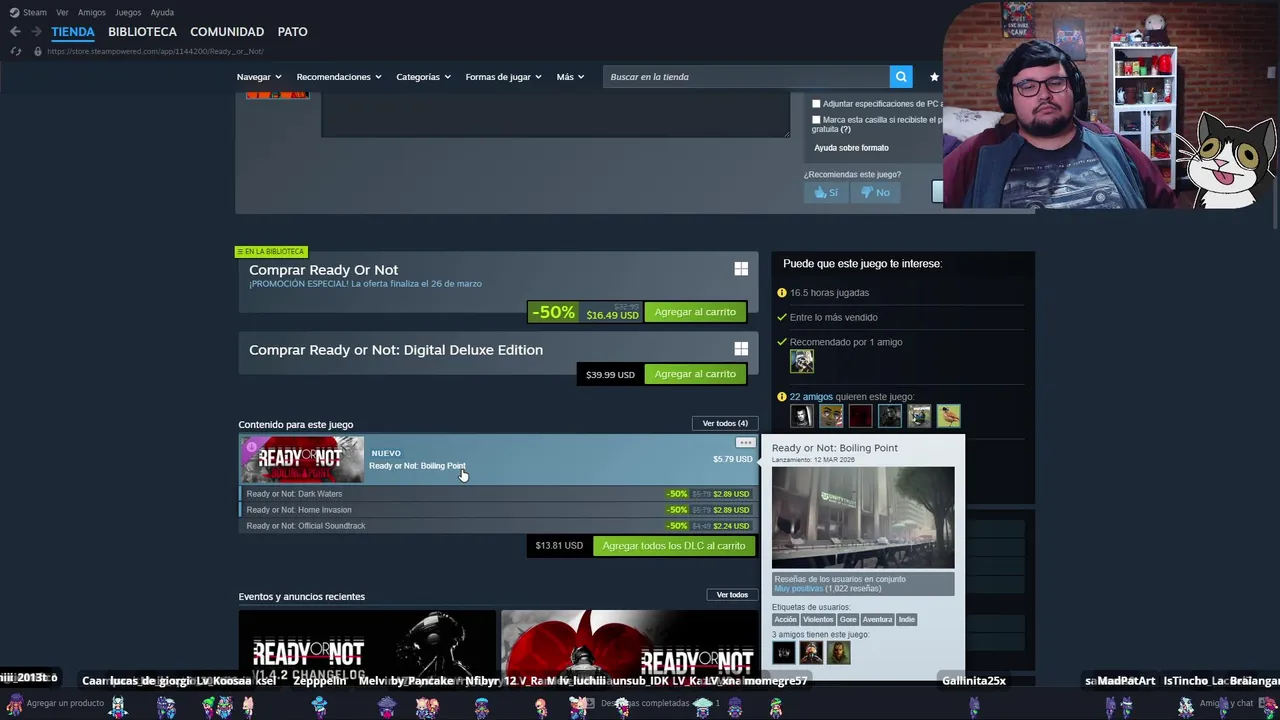Image resolution: width=1280 pixels, height=720 pixels.
Task: Click the Indie user tag
Action: pos(906,619)
